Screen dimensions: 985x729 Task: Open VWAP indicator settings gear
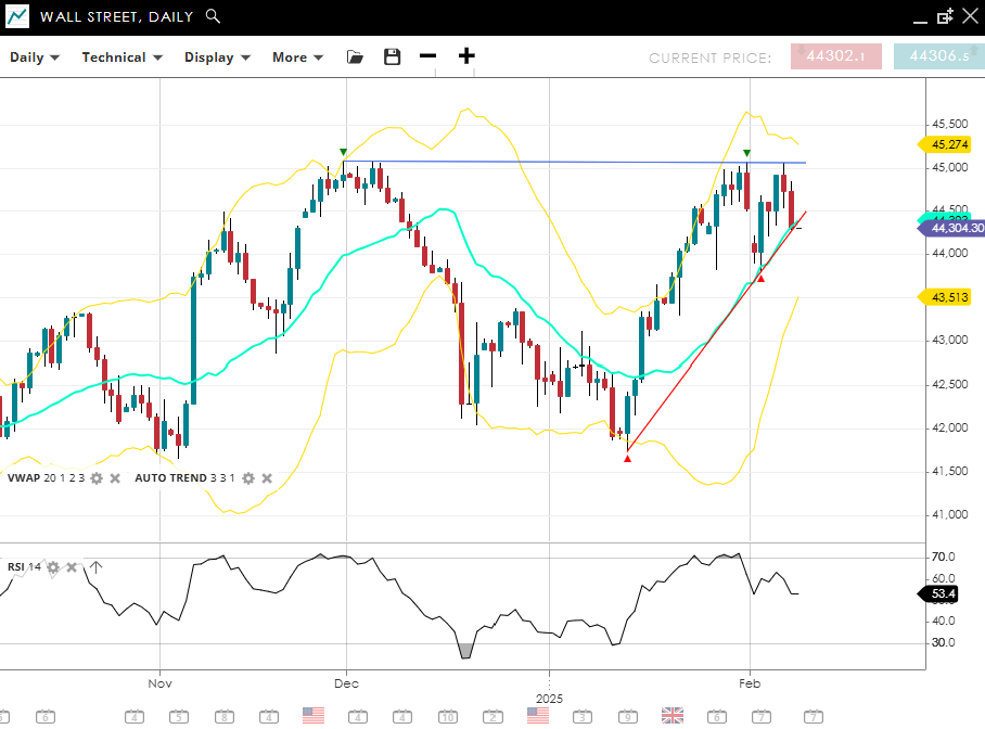pos(96,478)
